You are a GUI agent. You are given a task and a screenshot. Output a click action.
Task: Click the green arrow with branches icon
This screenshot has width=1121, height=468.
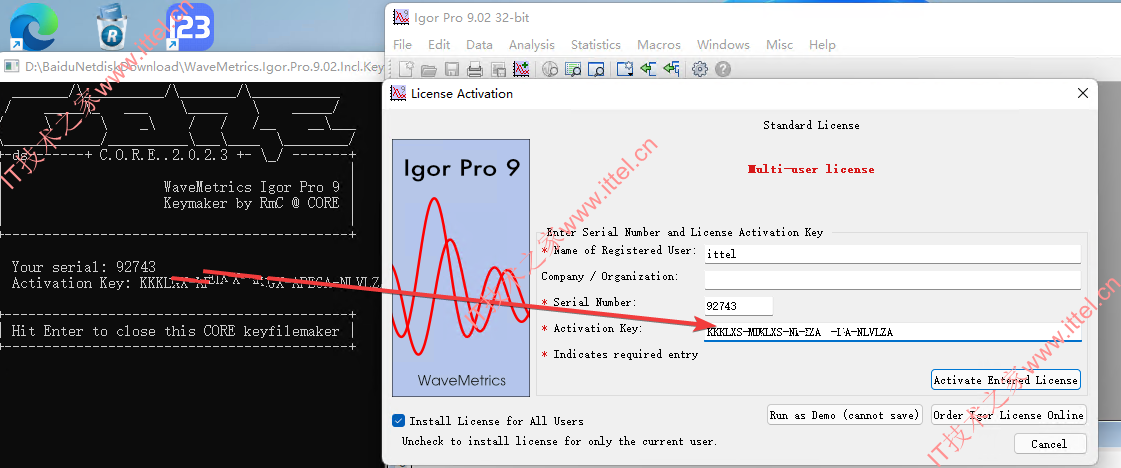point(671,69)
